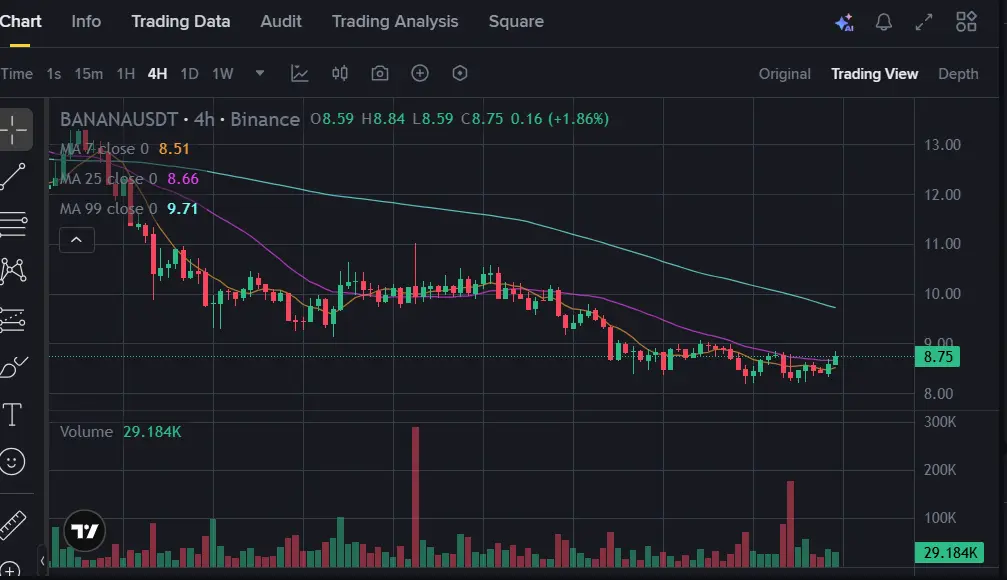1007x580 pixels.
Task: Select the 1D time interval
Action: (189, 74)
